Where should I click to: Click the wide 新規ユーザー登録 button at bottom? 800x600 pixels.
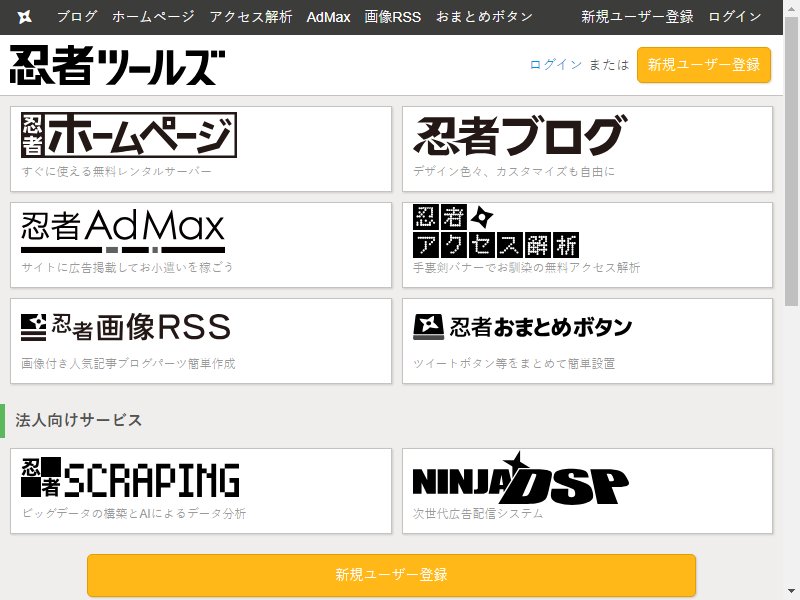click(391, 574)
